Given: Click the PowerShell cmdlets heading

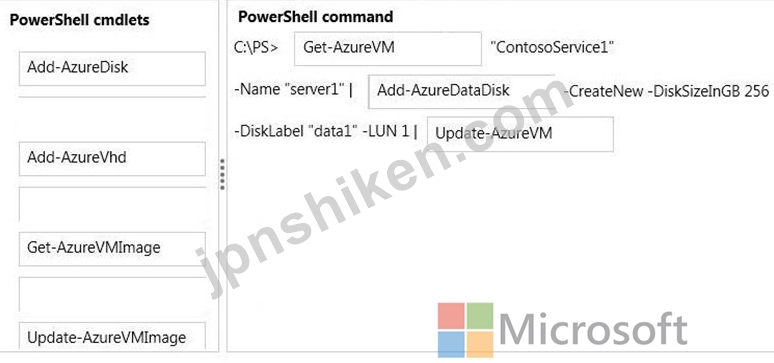Looking at the screenshot, I should point(79,20).
